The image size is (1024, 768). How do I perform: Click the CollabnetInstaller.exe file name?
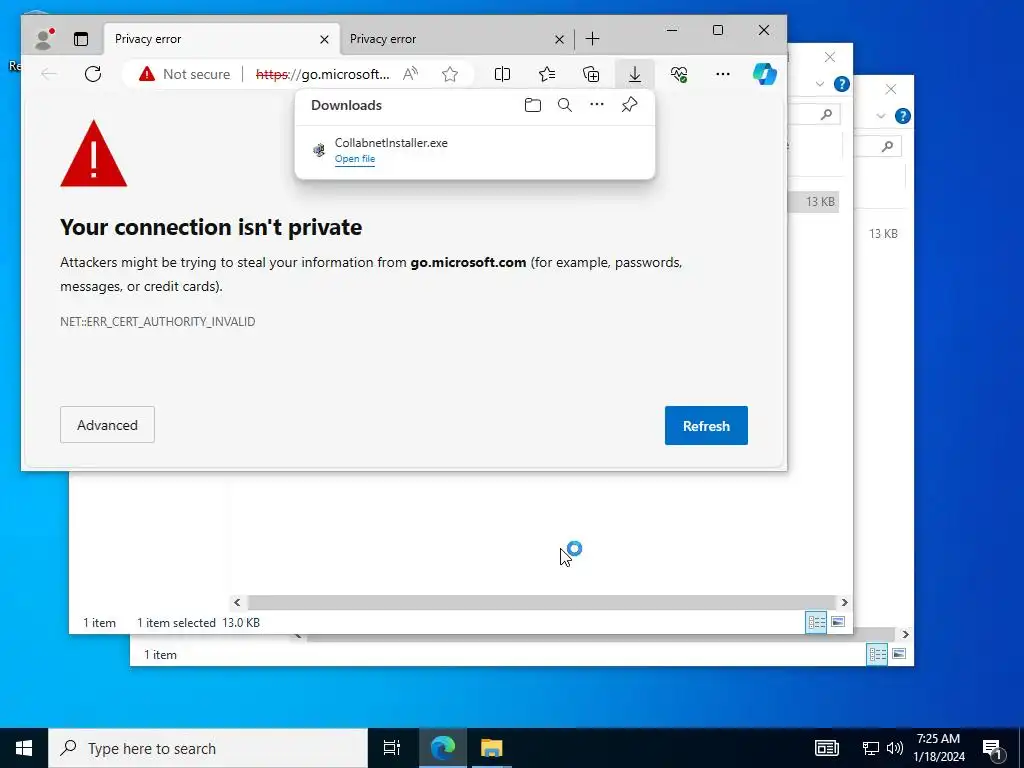[x=391, y=143]
